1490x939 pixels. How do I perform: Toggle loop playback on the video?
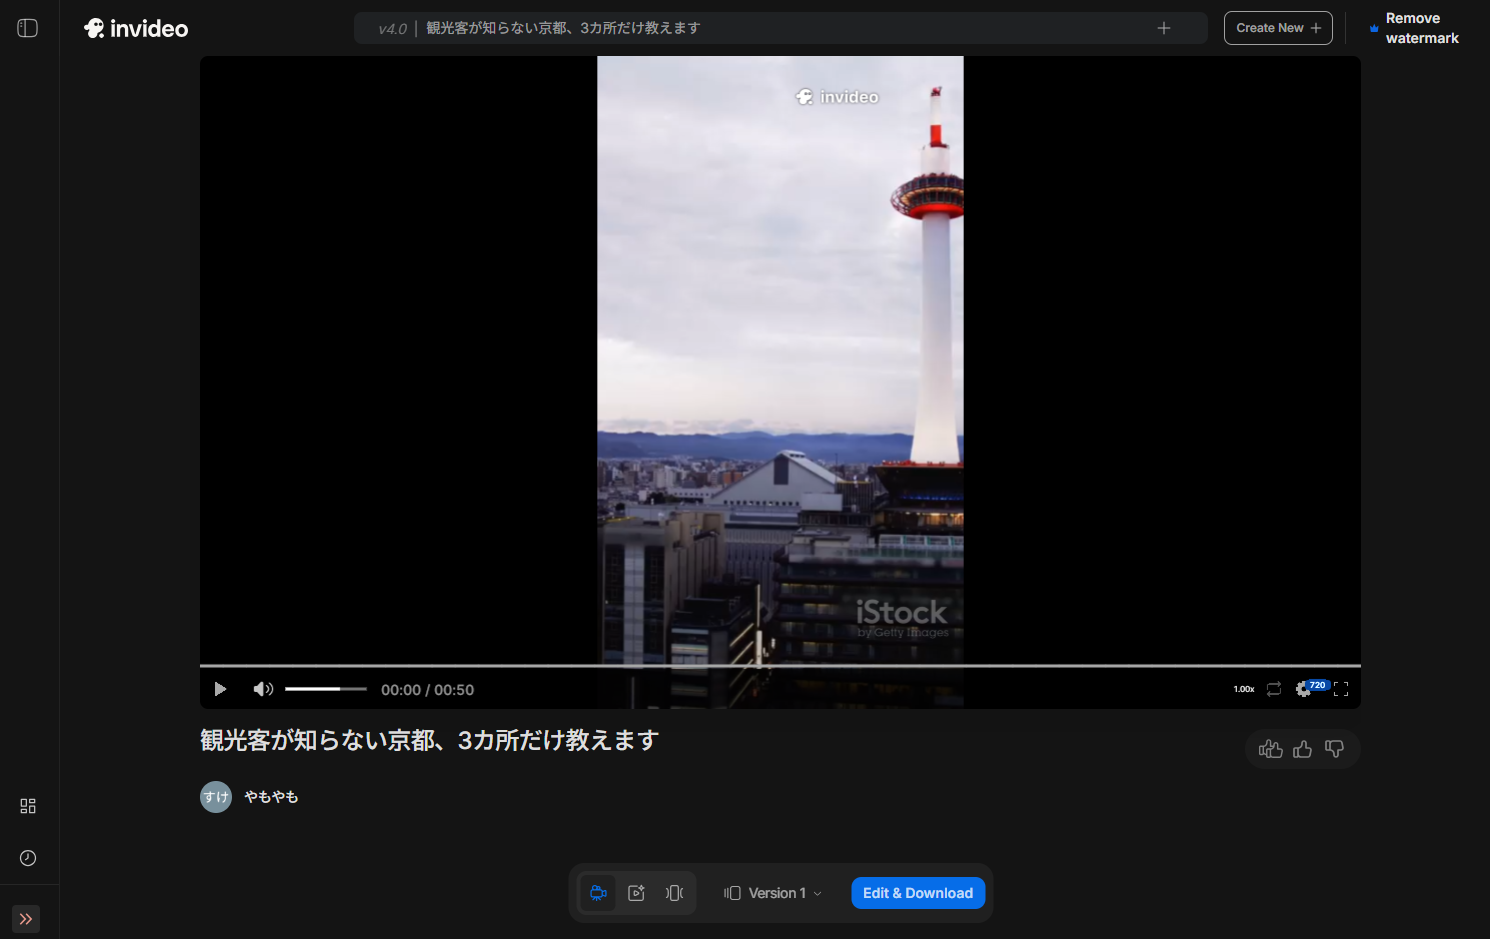1274,689
